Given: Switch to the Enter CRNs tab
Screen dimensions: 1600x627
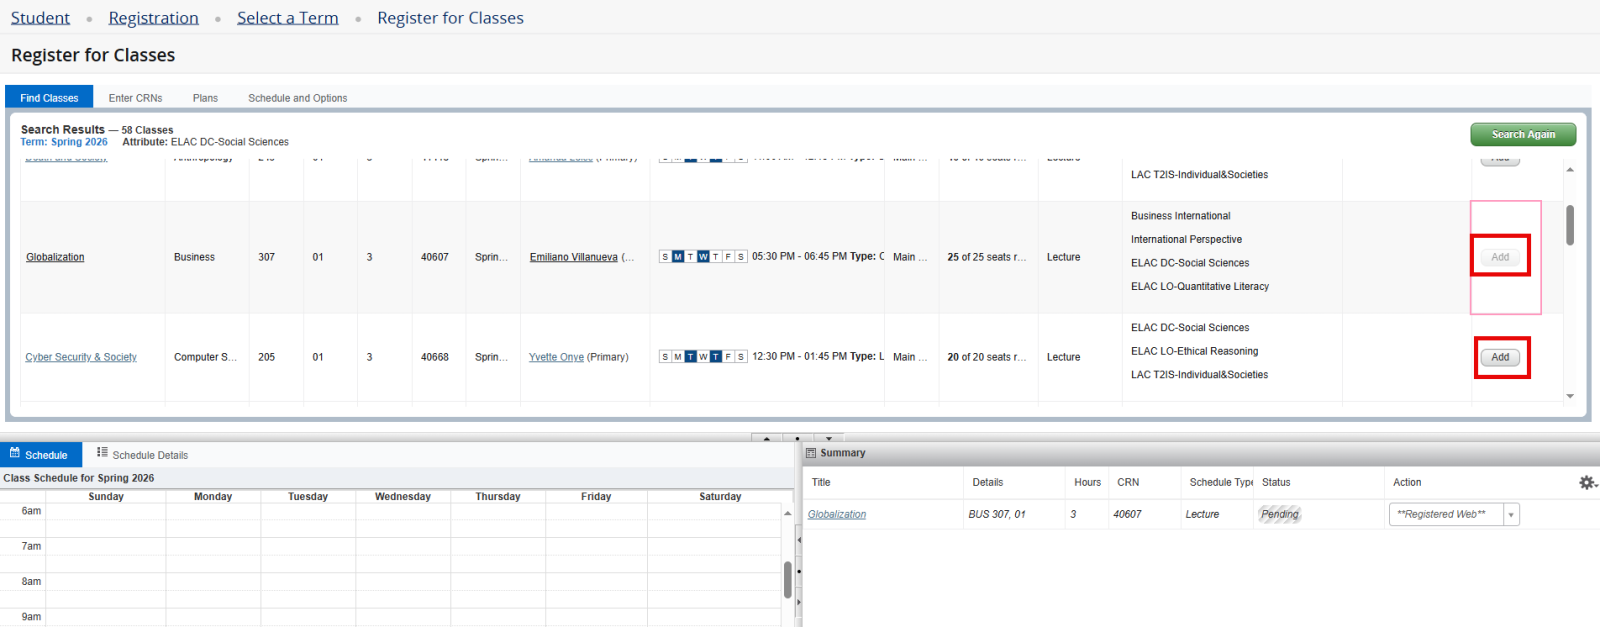Looking at the screenshot, I should pos(135,98).
